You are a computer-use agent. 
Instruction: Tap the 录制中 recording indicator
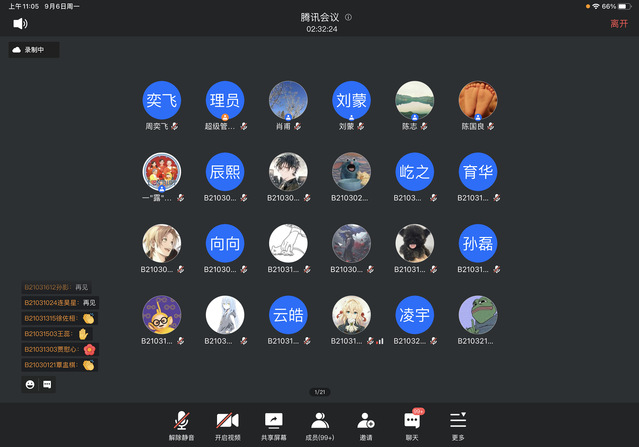(x=35, y=50)
